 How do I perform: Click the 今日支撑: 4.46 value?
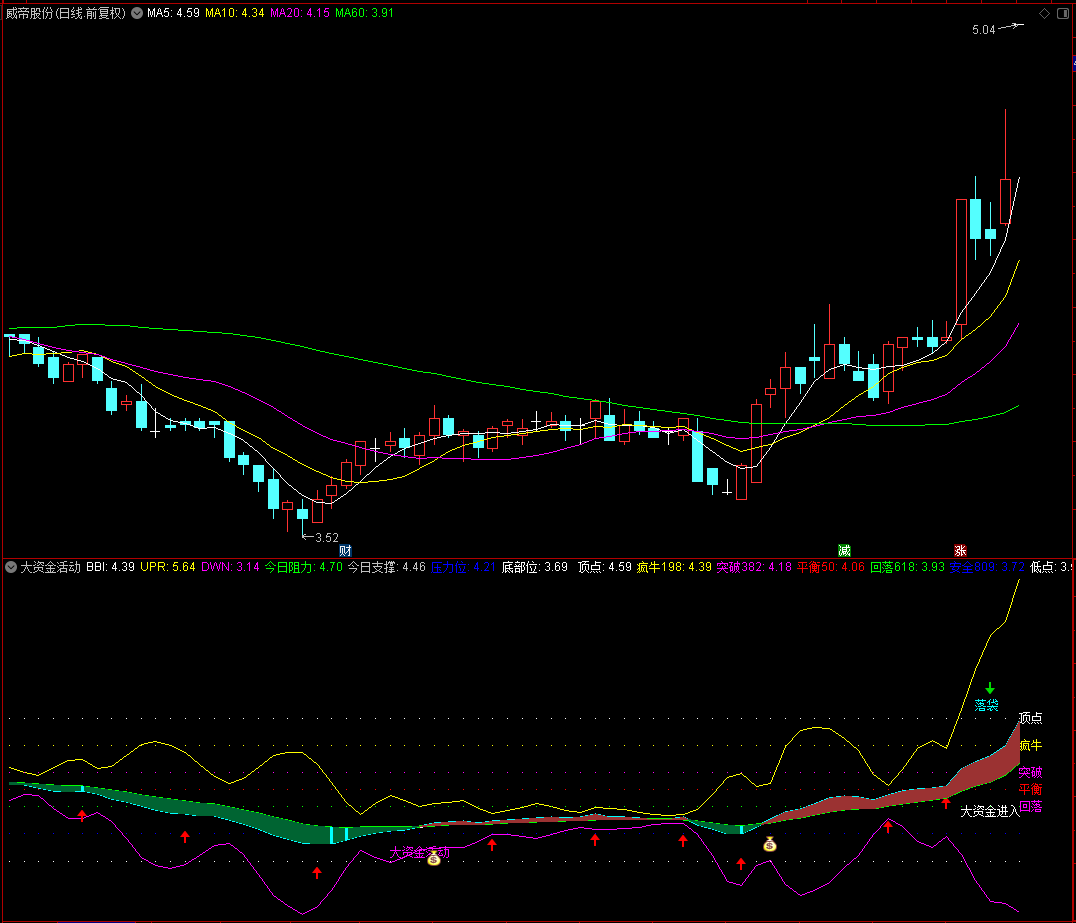[x=386, y=567]
